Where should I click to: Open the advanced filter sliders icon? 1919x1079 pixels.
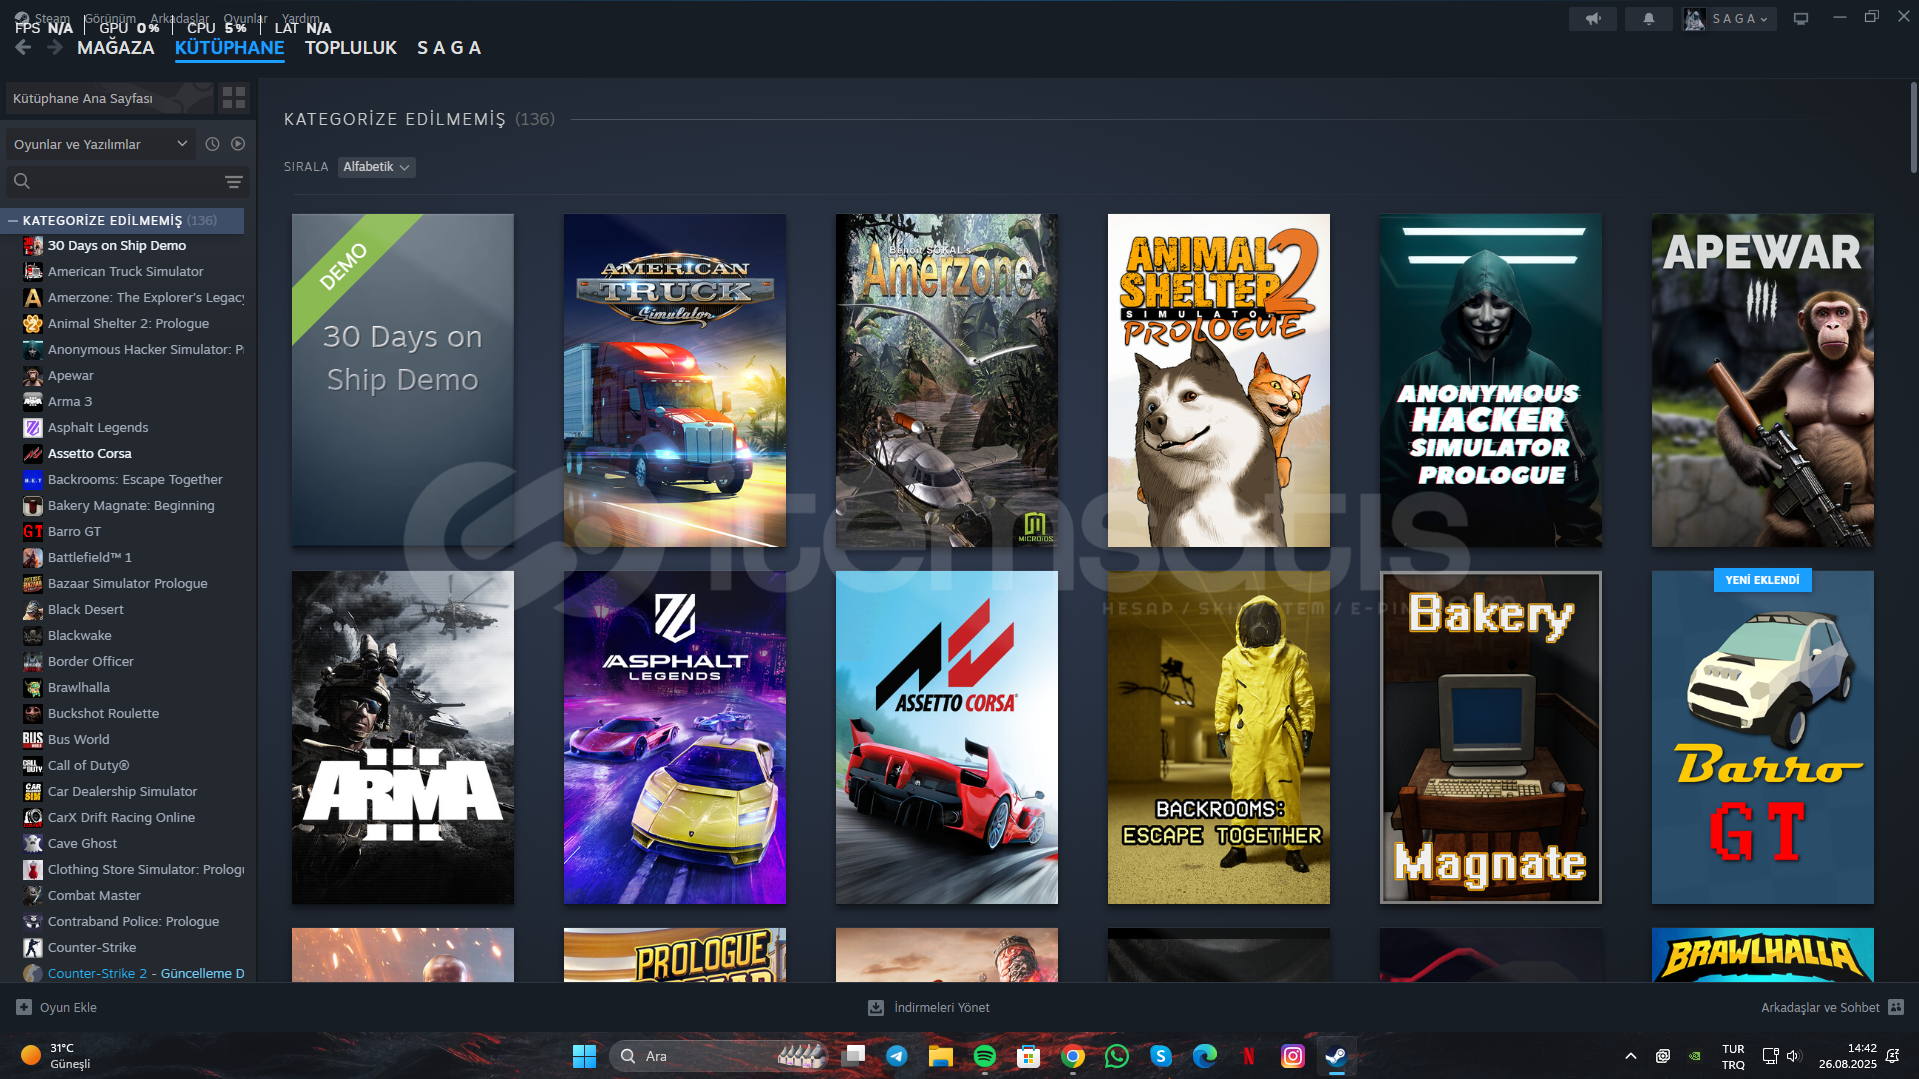[x=234, y=181]
